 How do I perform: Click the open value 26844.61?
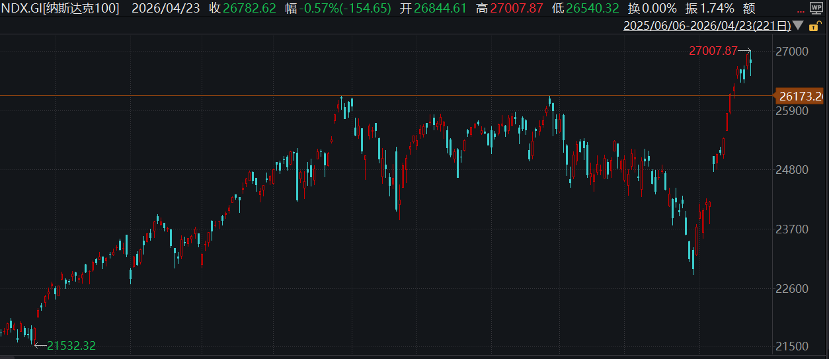coord(441,8)
